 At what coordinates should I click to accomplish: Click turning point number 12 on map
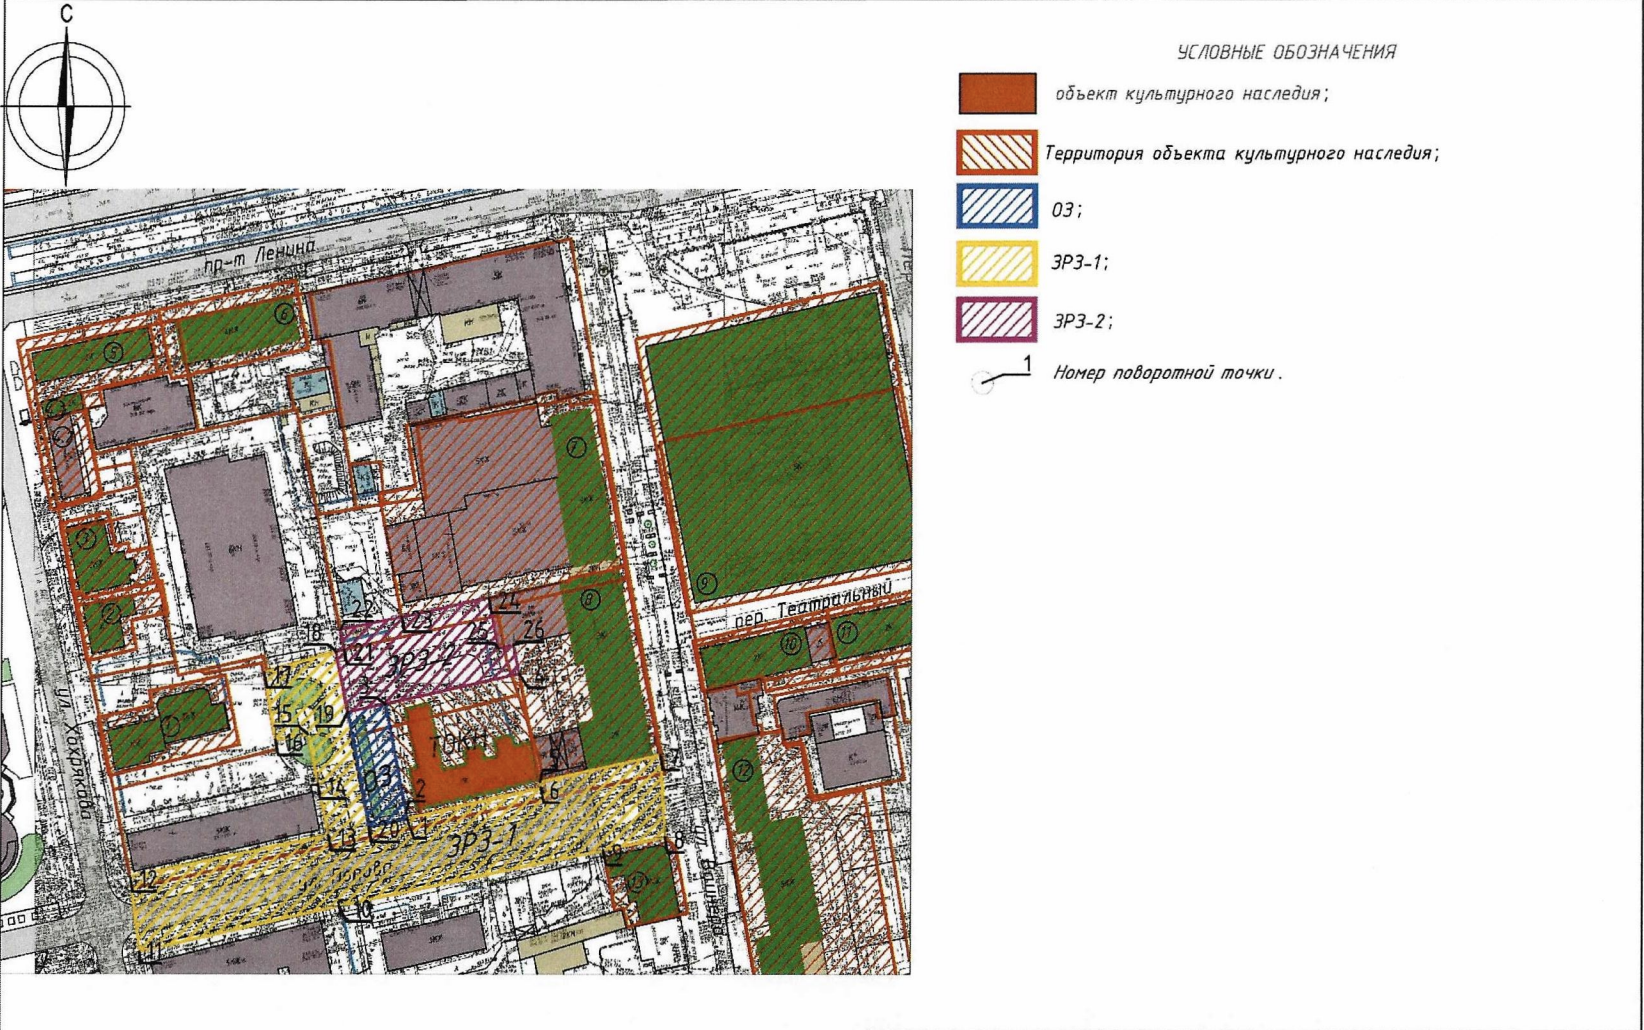click(x=145, y=880)
